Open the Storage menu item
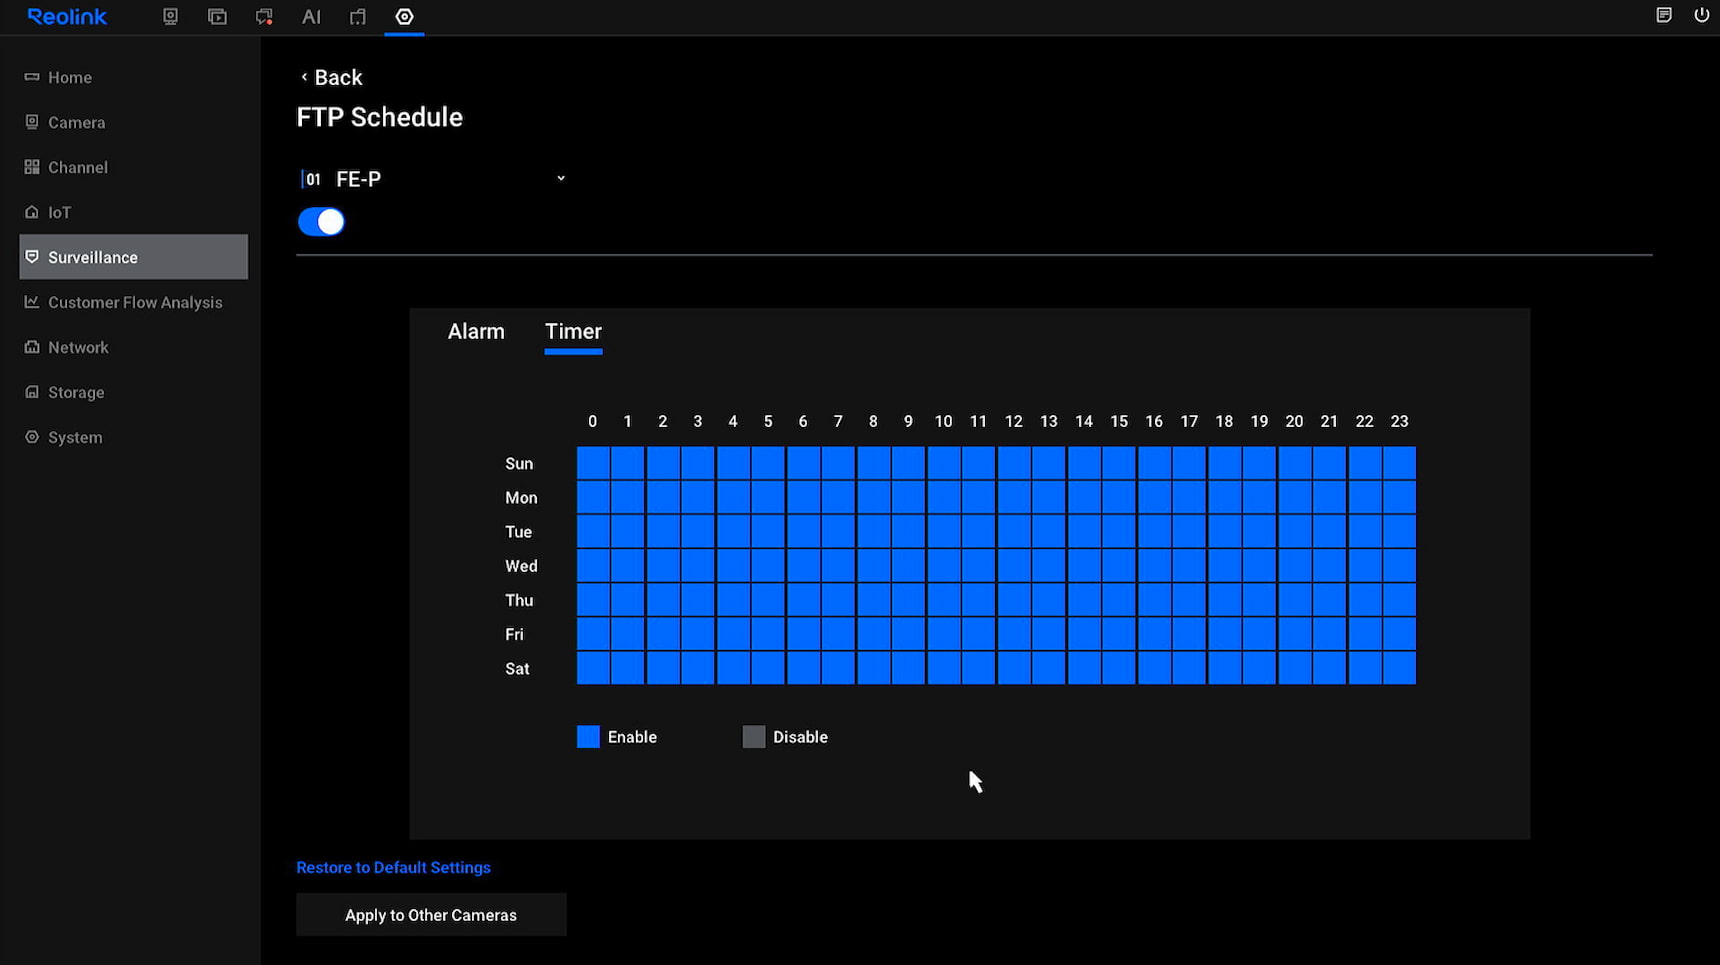Viewport: 1720px width, 965px height. (x=133, y=392)
